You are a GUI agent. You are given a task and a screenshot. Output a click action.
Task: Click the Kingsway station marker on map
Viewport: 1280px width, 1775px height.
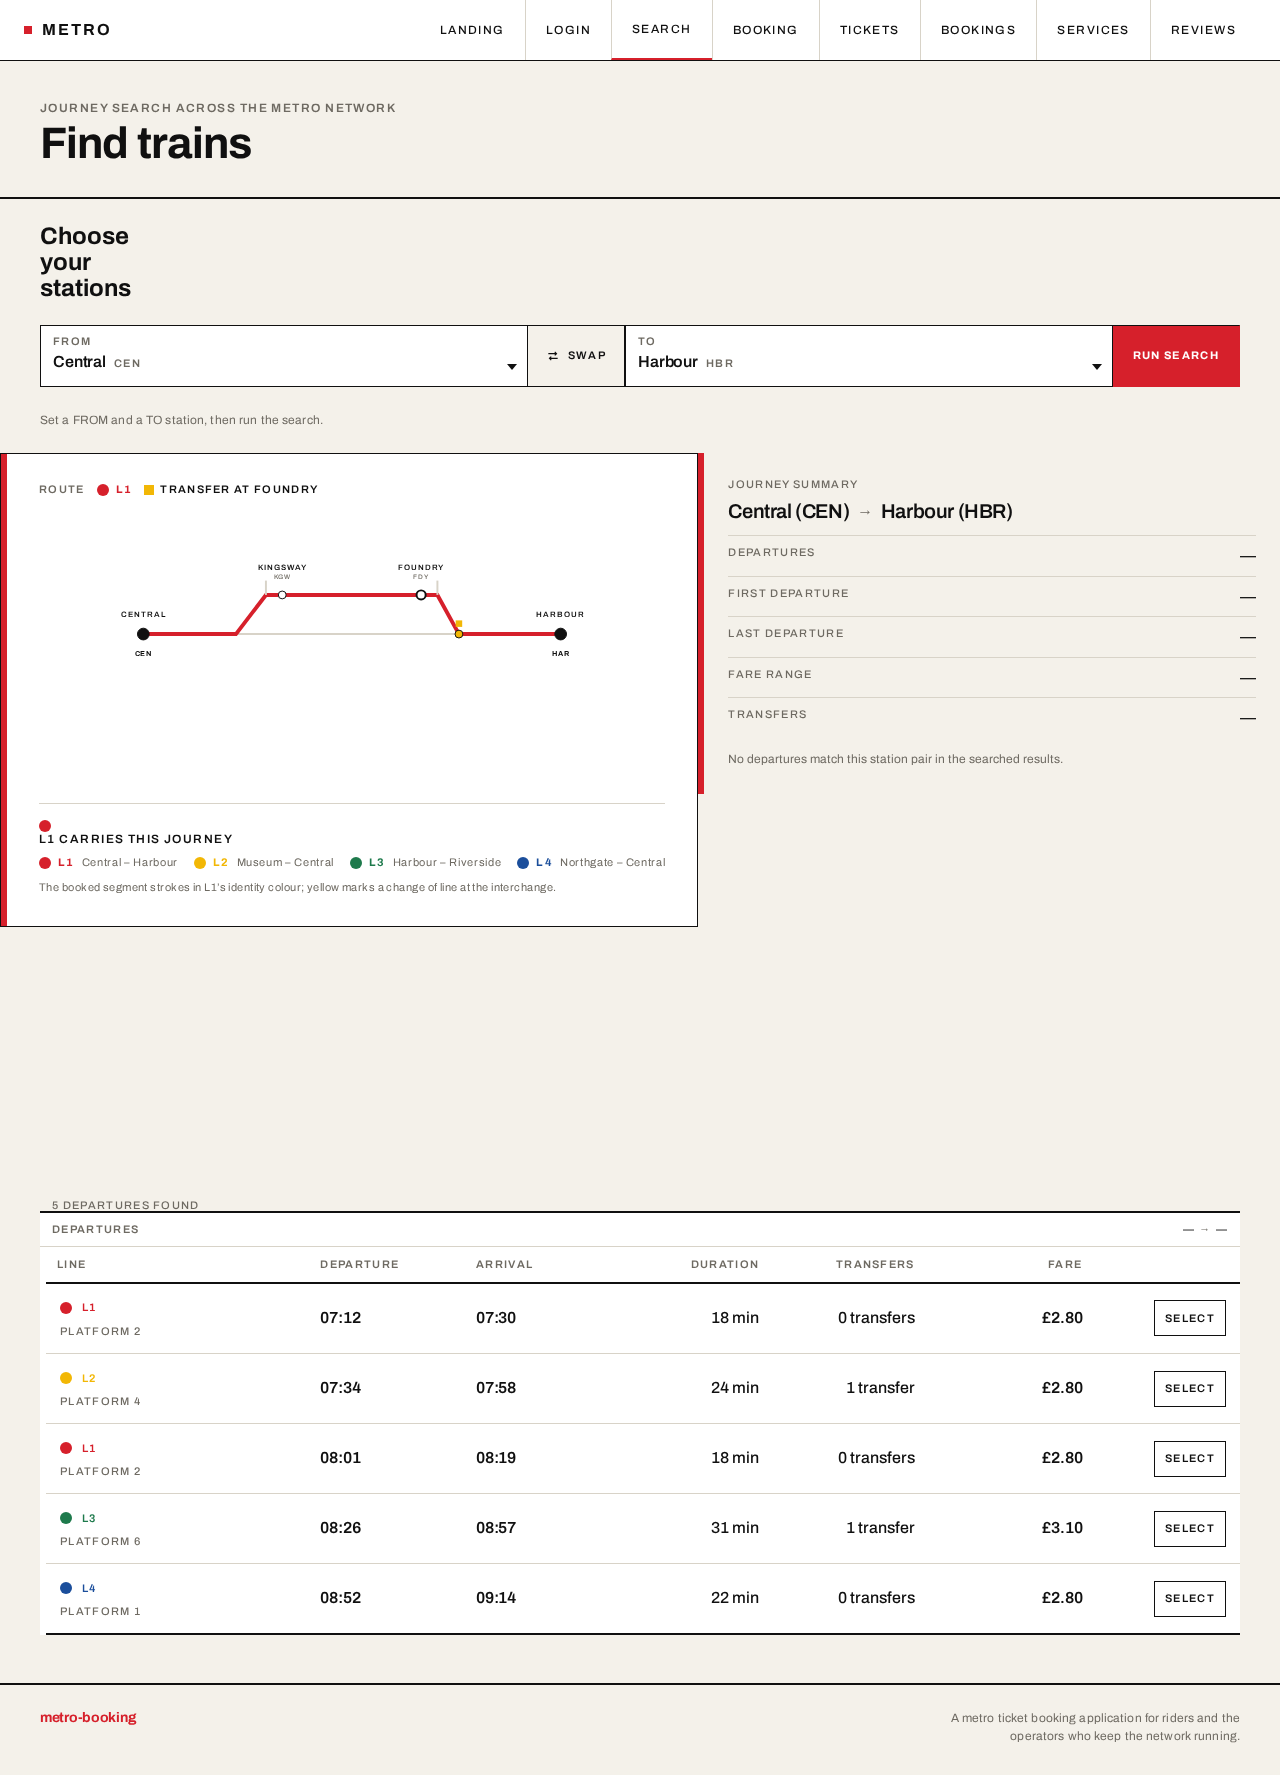[x=282, y=595]
